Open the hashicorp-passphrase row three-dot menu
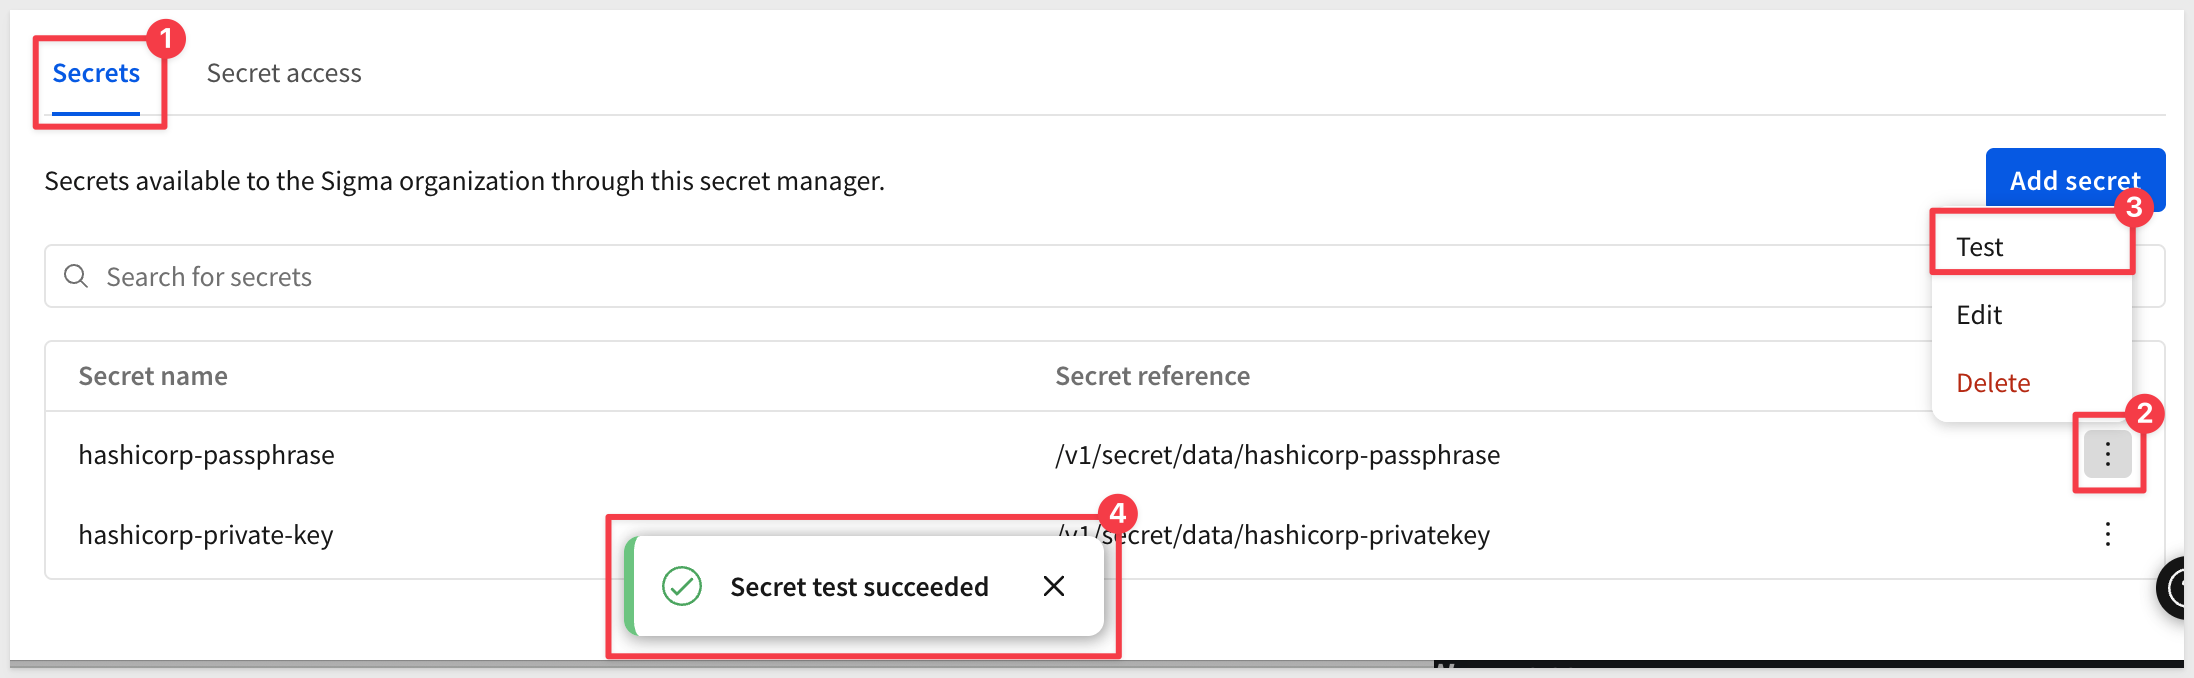 tap(2107, 454)
